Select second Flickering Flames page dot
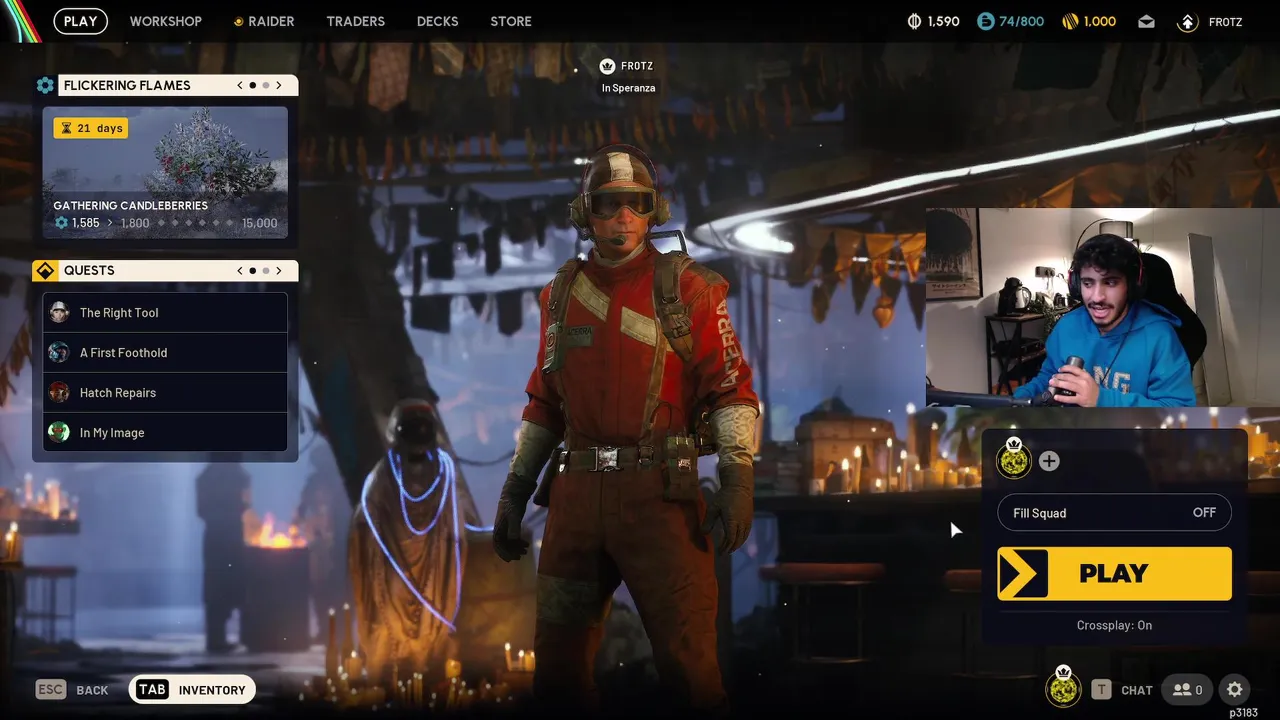 pyautogui.click(x=265, y=85)
